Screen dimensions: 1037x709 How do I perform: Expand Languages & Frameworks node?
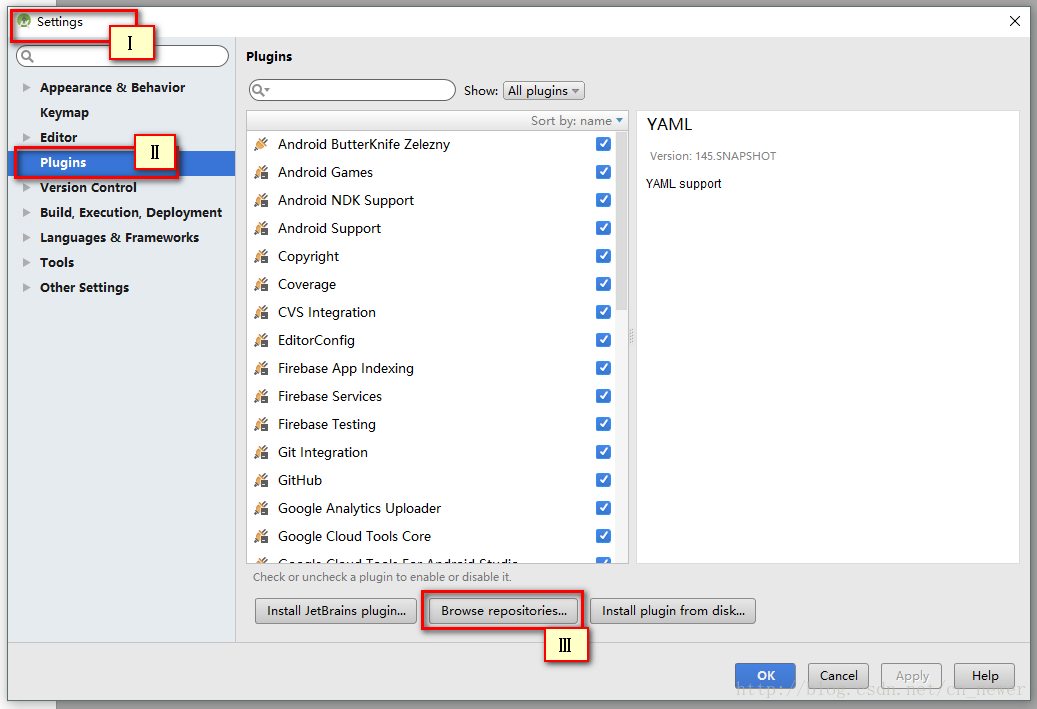point(26,237)
